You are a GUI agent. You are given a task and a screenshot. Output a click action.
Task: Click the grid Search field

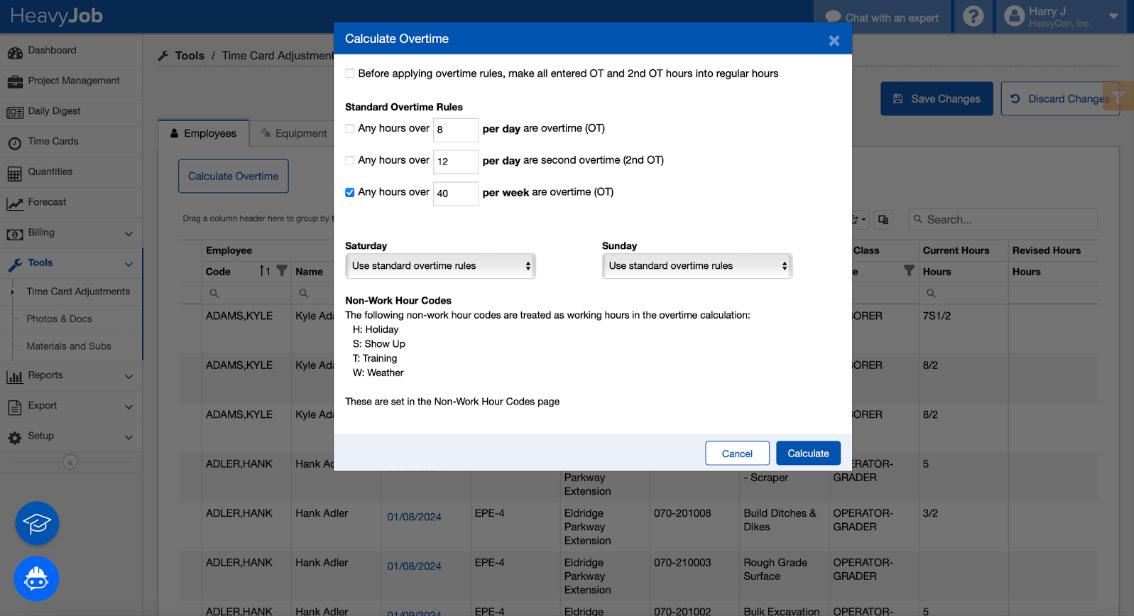tap(1003, 219)
